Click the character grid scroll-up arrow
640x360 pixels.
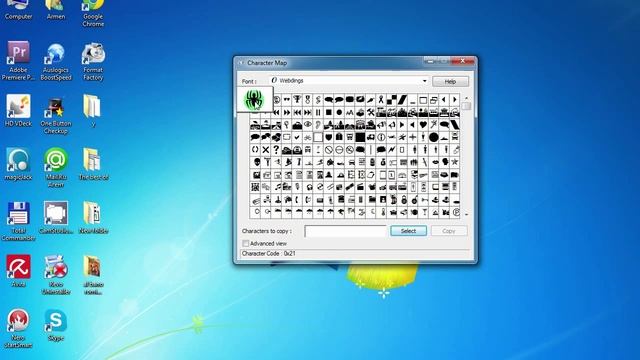point(466,98)
